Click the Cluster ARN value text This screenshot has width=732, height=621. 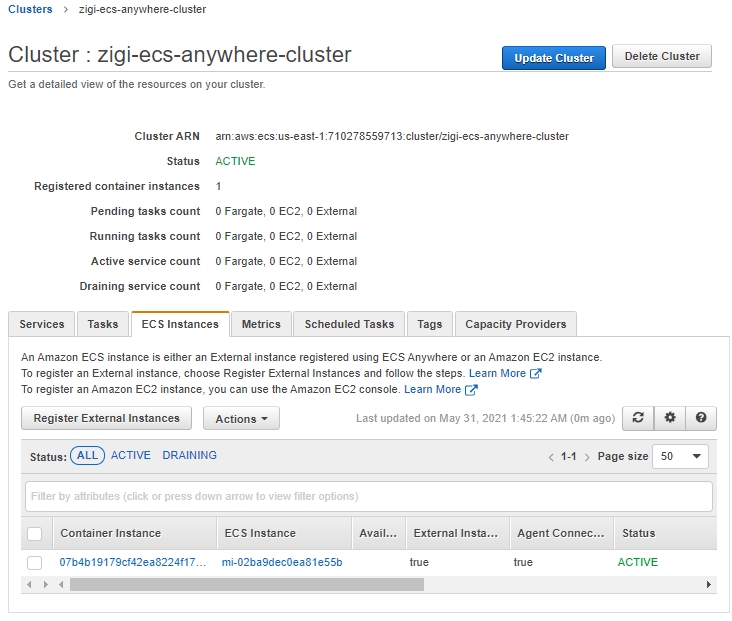pyautogui.click(x=392, y=136)
